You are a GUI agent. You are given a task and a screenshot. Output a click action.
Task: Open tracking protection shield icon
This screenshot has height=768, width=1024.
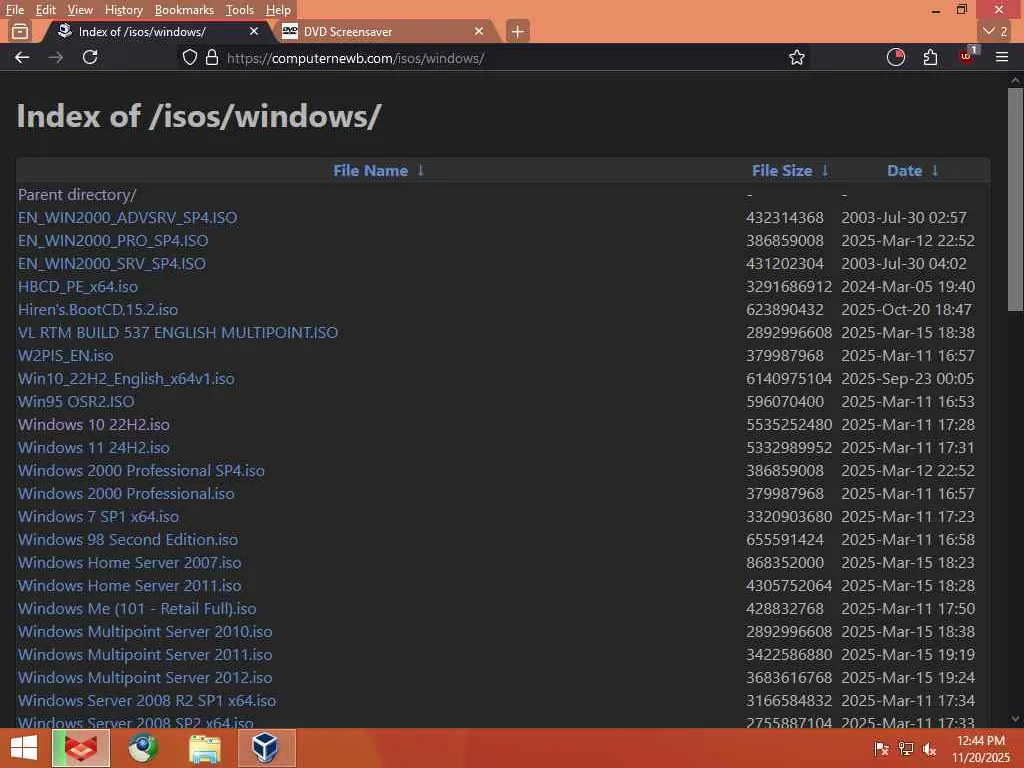(189, 57)
